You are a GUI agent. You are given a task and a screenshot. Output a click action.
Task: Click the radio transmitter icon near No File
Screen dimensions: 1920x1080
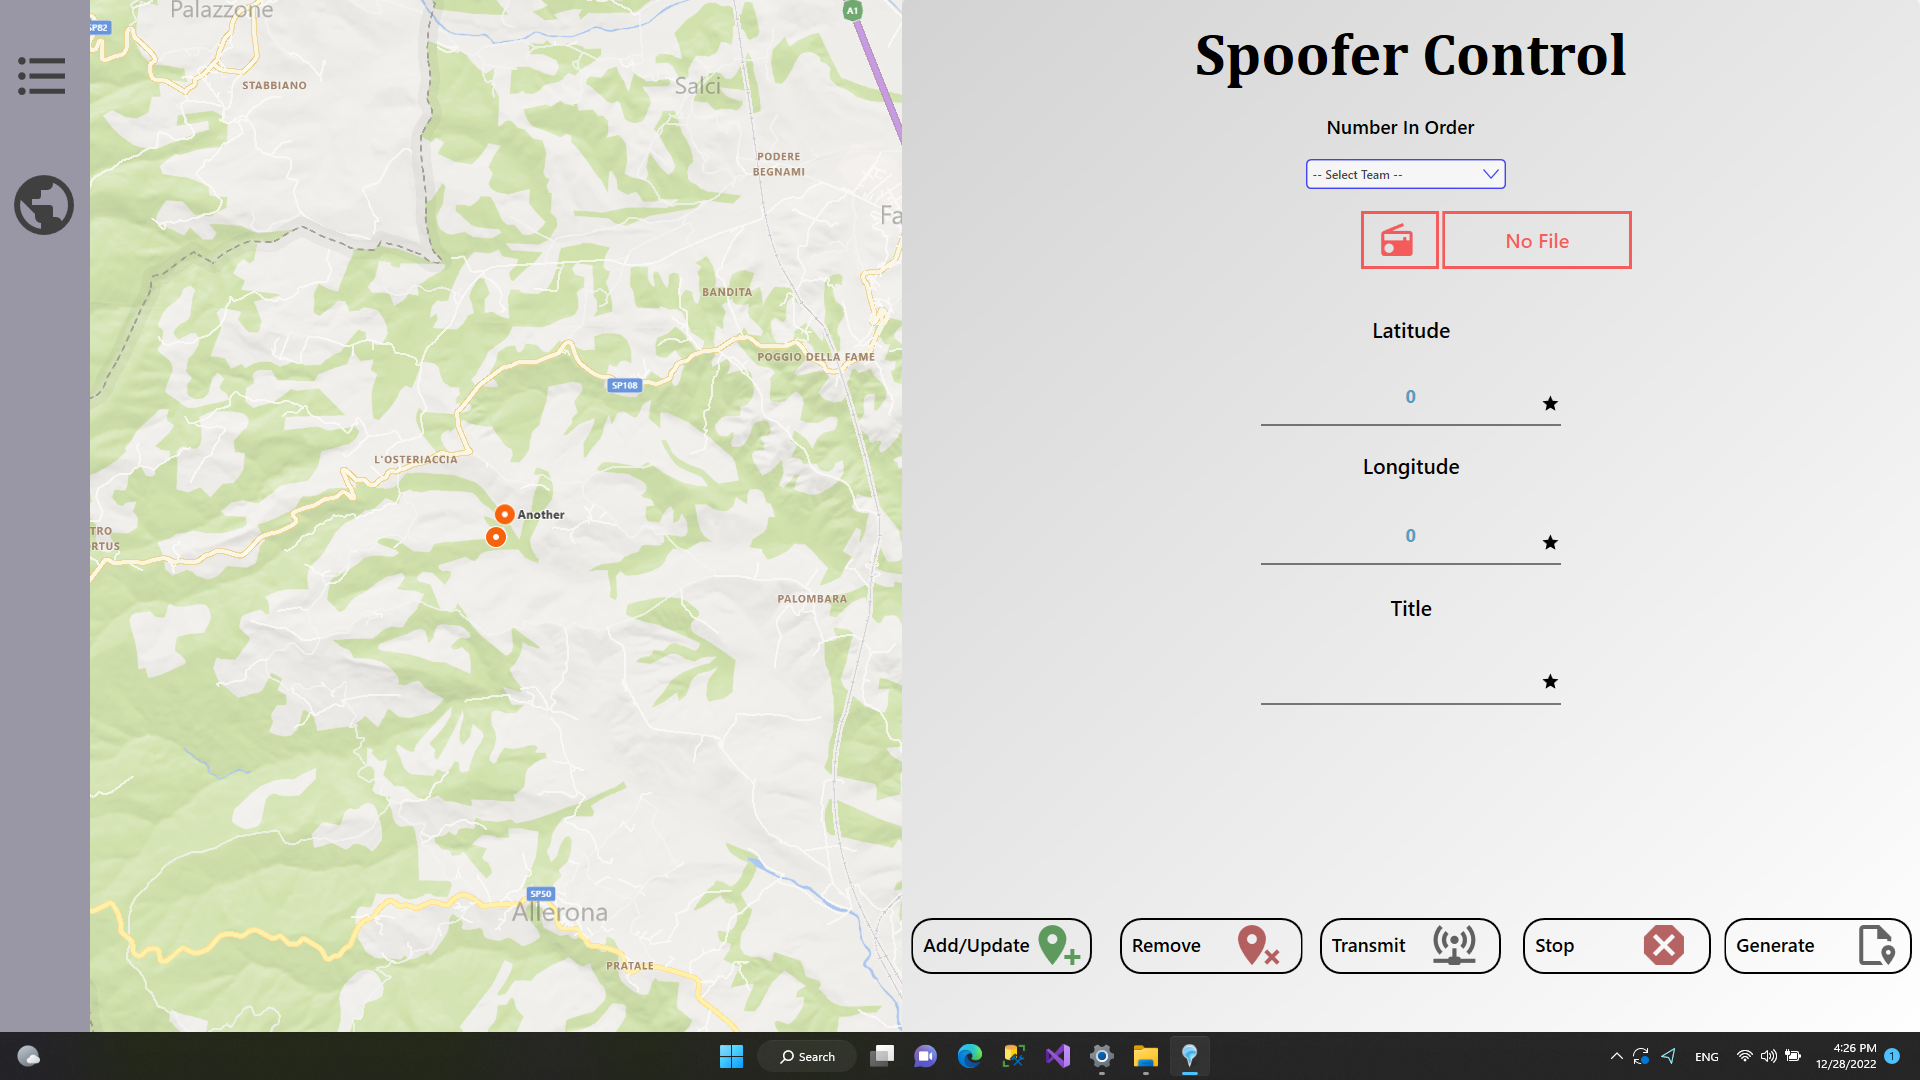click(x=1399, y=240)
